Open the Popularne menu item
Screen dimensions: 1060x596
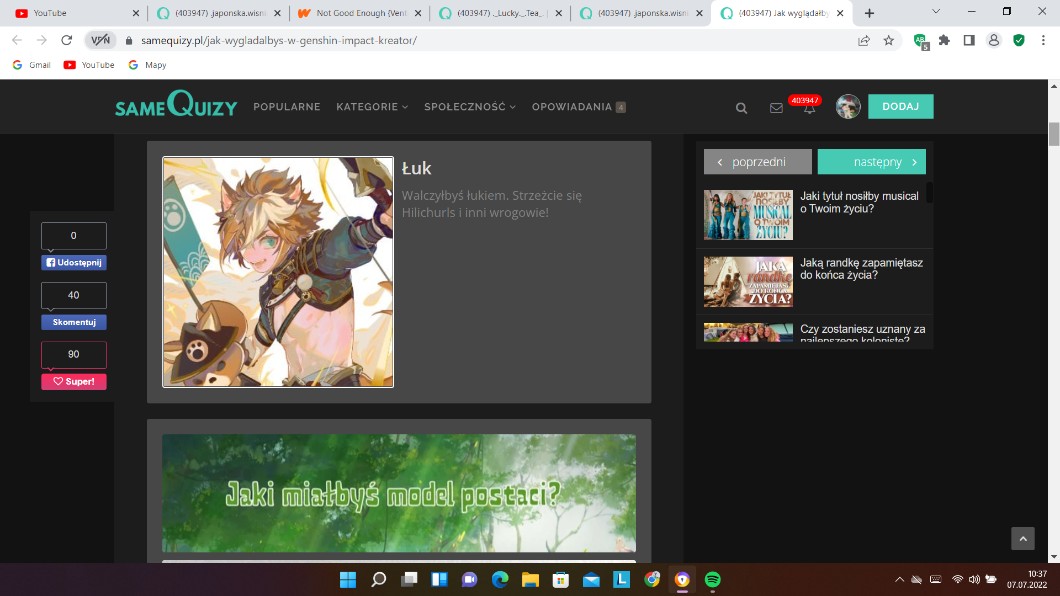tap(287, 107)
